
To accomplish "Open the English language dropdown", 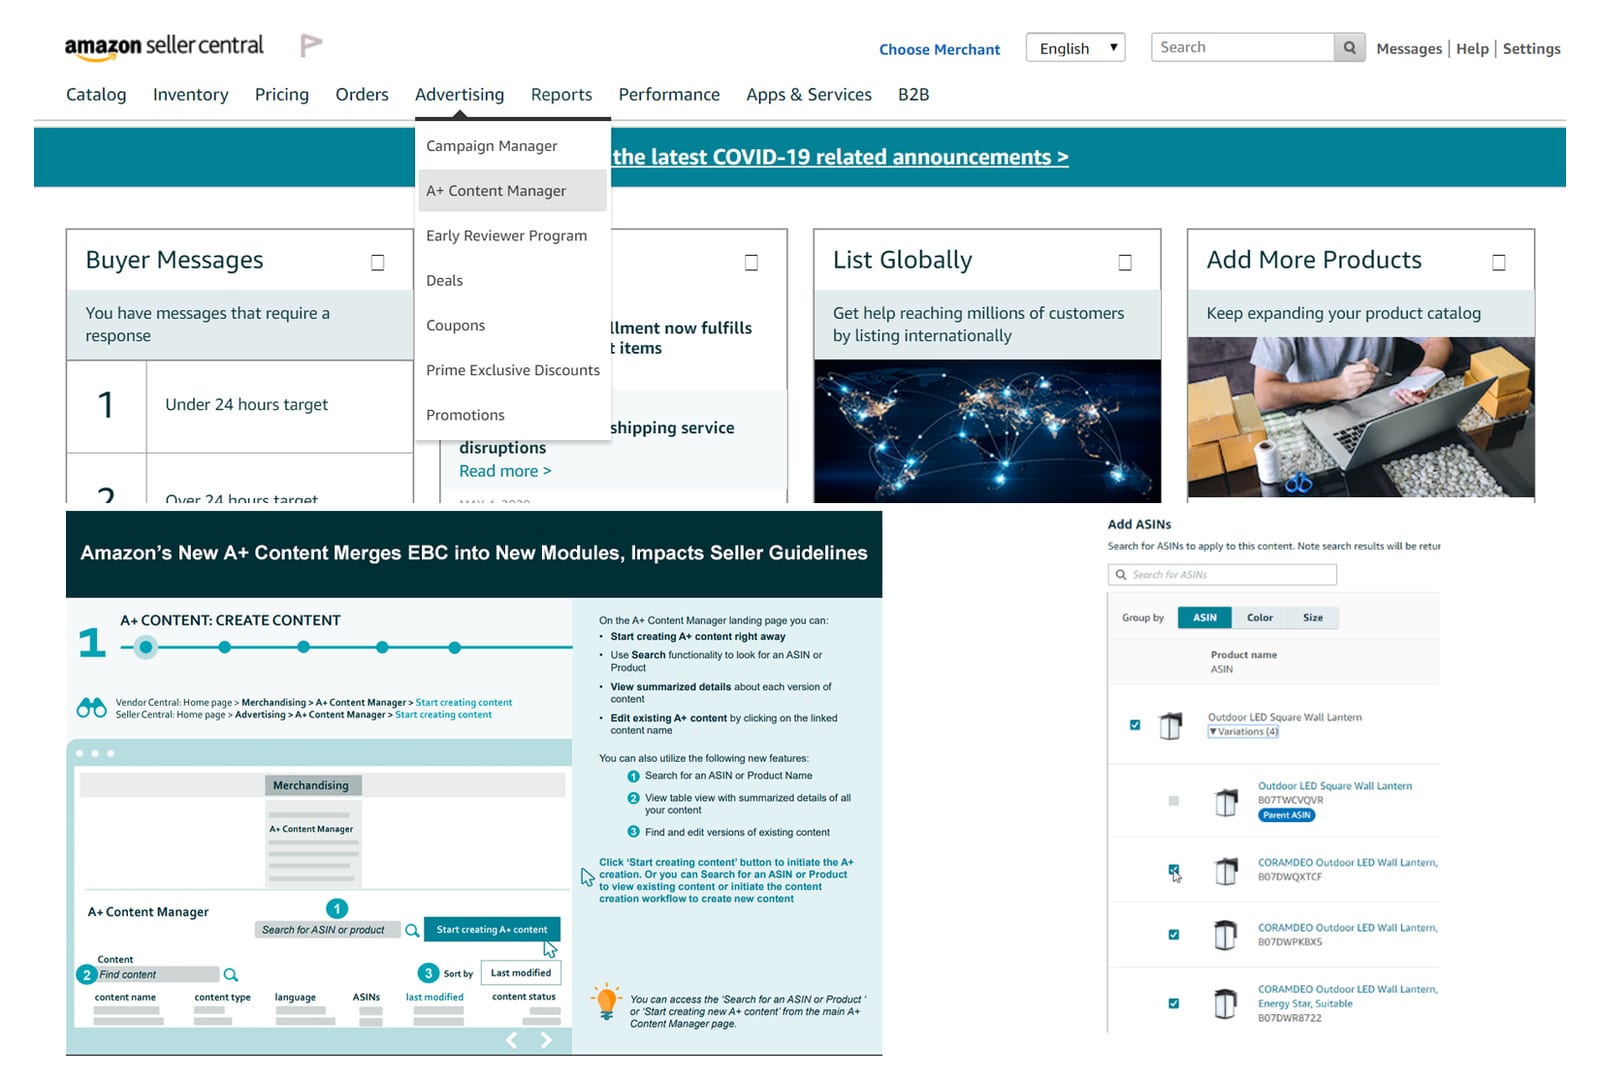I will [1076, 48].
